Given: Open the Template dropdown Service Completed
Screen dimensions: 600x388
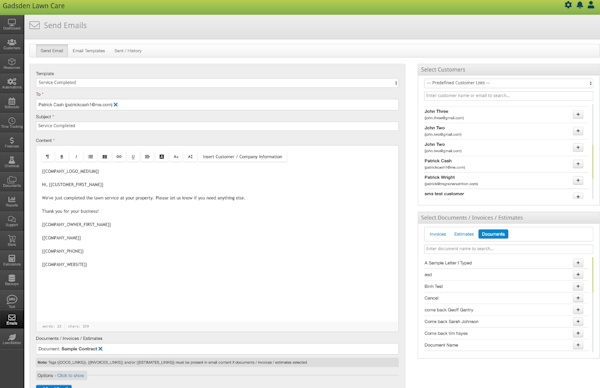Looking at the screenshot, I should [217, 83].
